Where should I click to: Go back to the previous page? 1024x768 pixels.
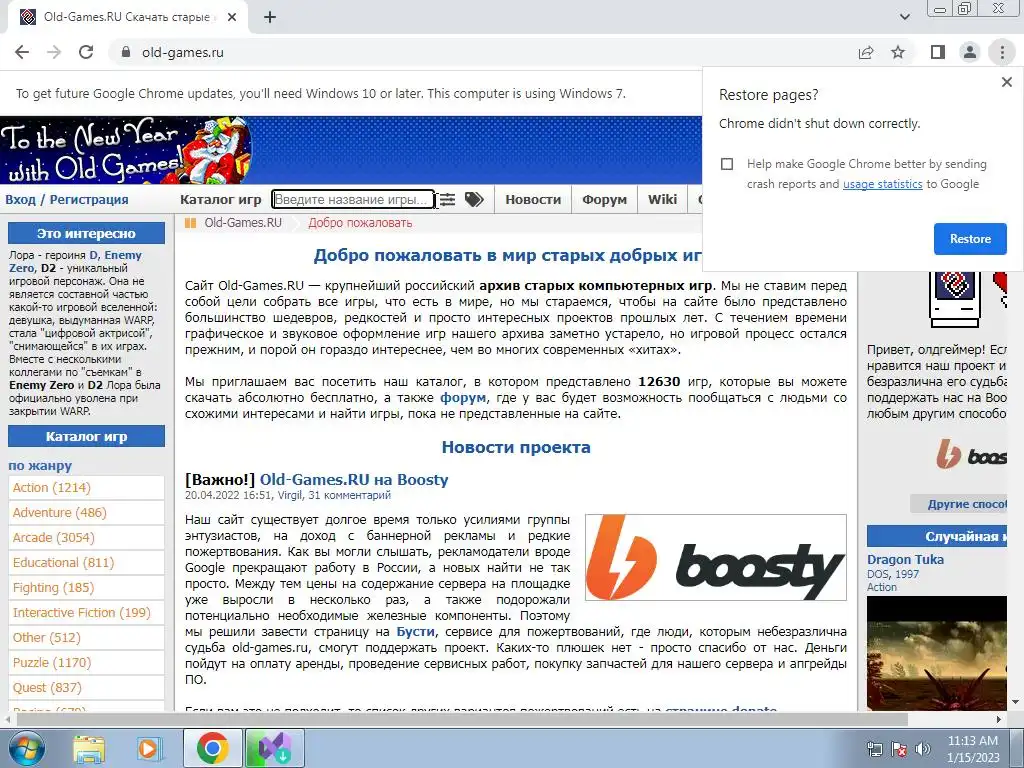22,52
